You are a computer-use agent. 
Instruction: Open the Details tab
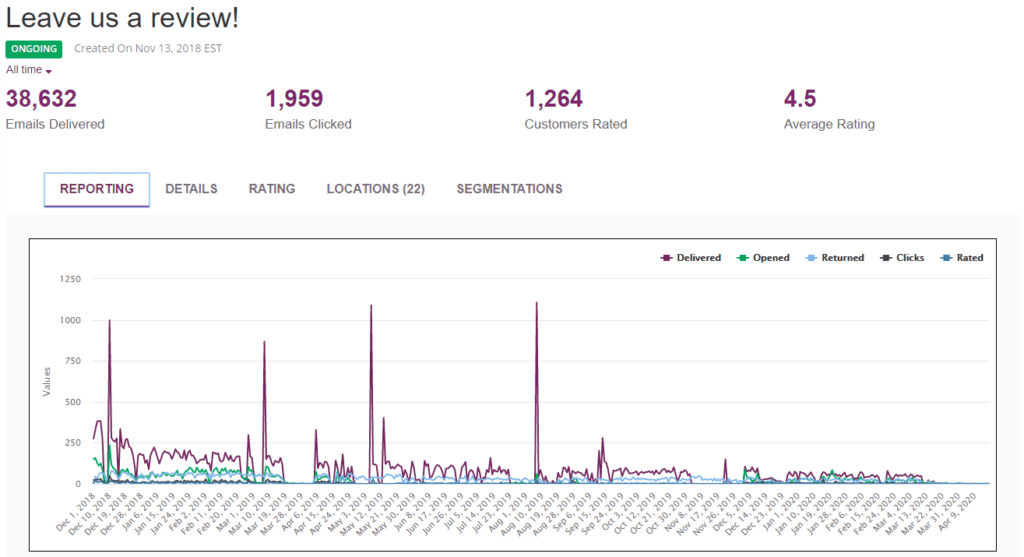191,189
